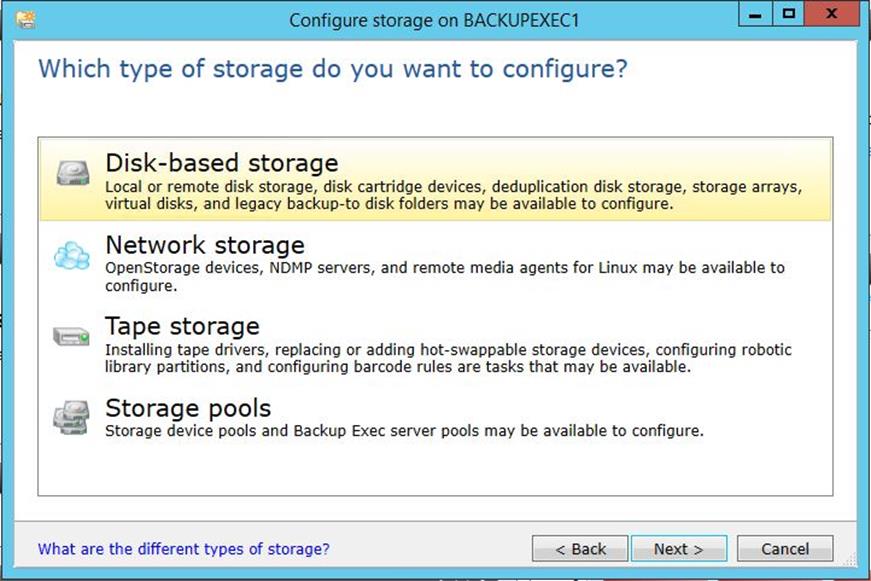Click the description mentioning OpenStorage devices and NDMP
Viewport: 871px width, 581px height.
tap(444, 277)
